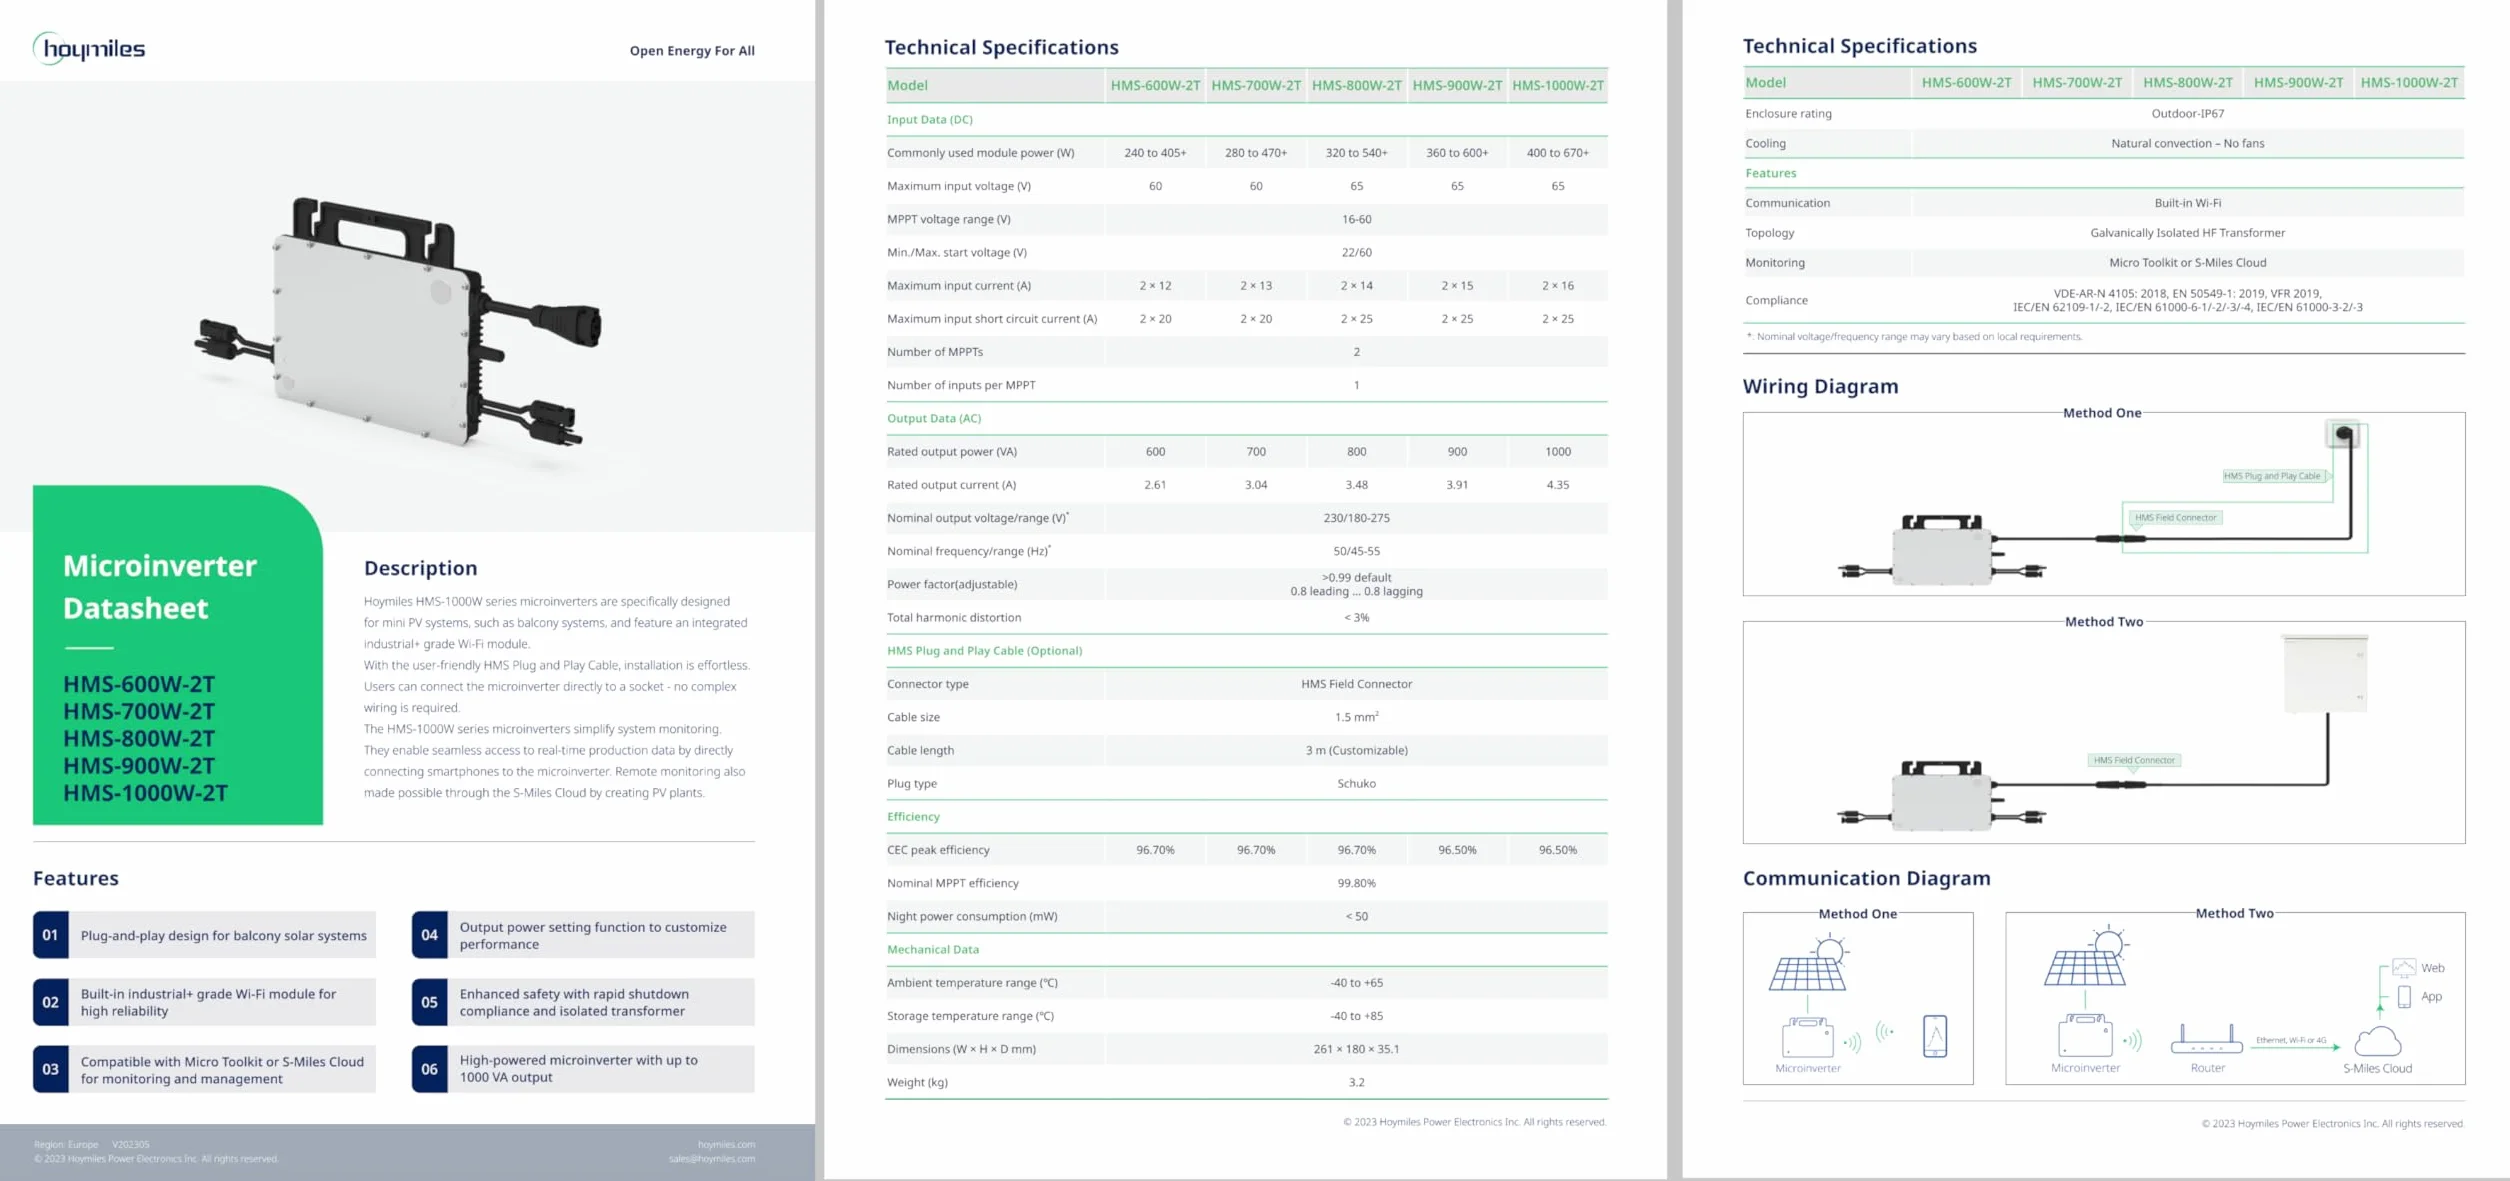
Task: Click the microinverter drawing in wiring Method Two
Action: point(1941,796)
